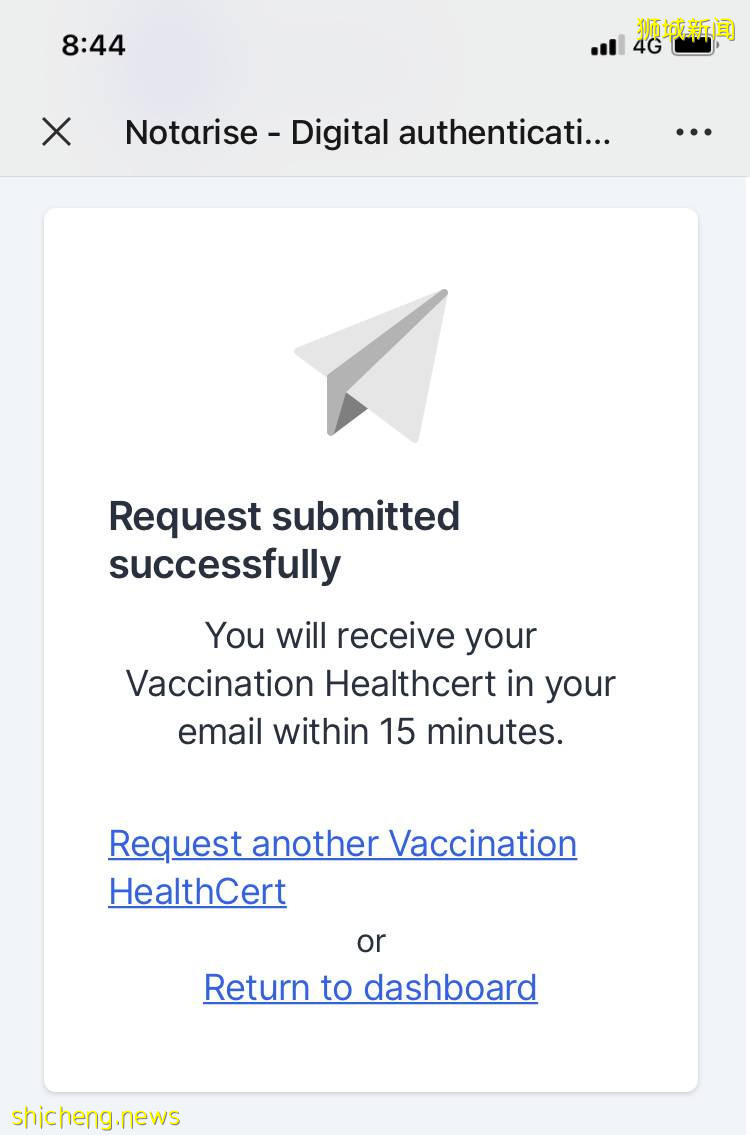Open the three-dot more options menu
Image resolution: width=750 pixels, height=1135 pixels.
pos(694,132)
